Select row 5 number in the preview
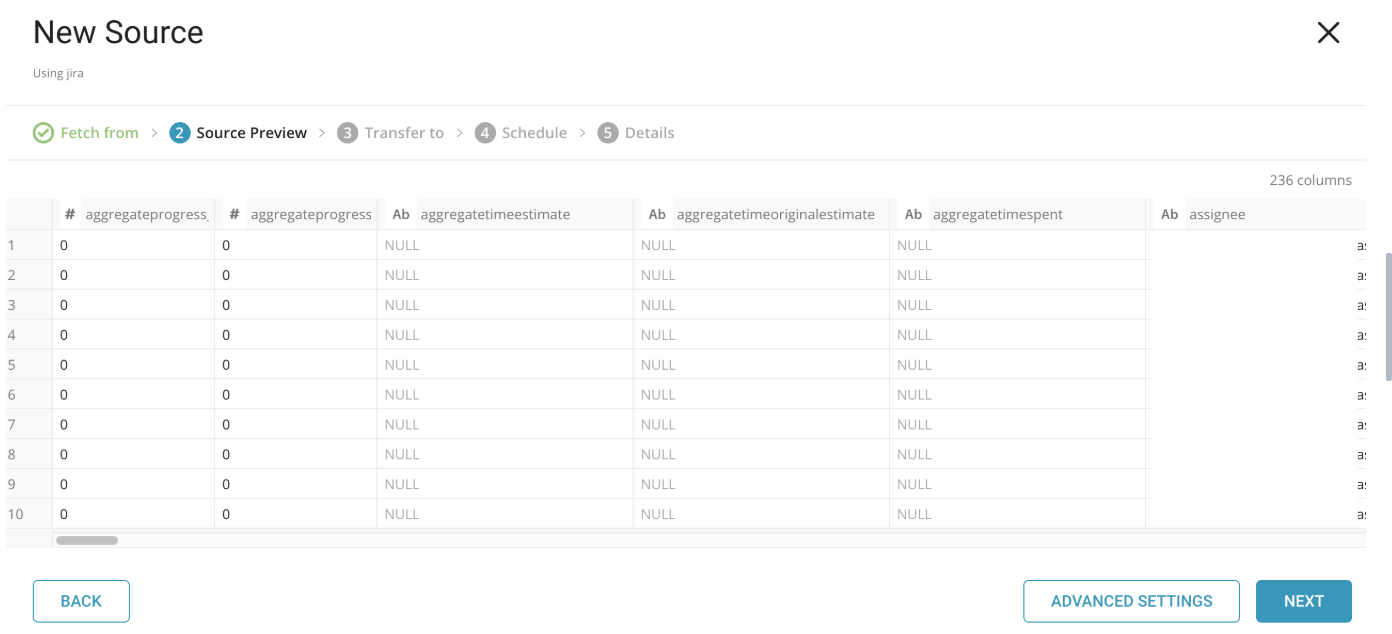The height and width of the screenshot is (634, 1392). click(12, 364)
